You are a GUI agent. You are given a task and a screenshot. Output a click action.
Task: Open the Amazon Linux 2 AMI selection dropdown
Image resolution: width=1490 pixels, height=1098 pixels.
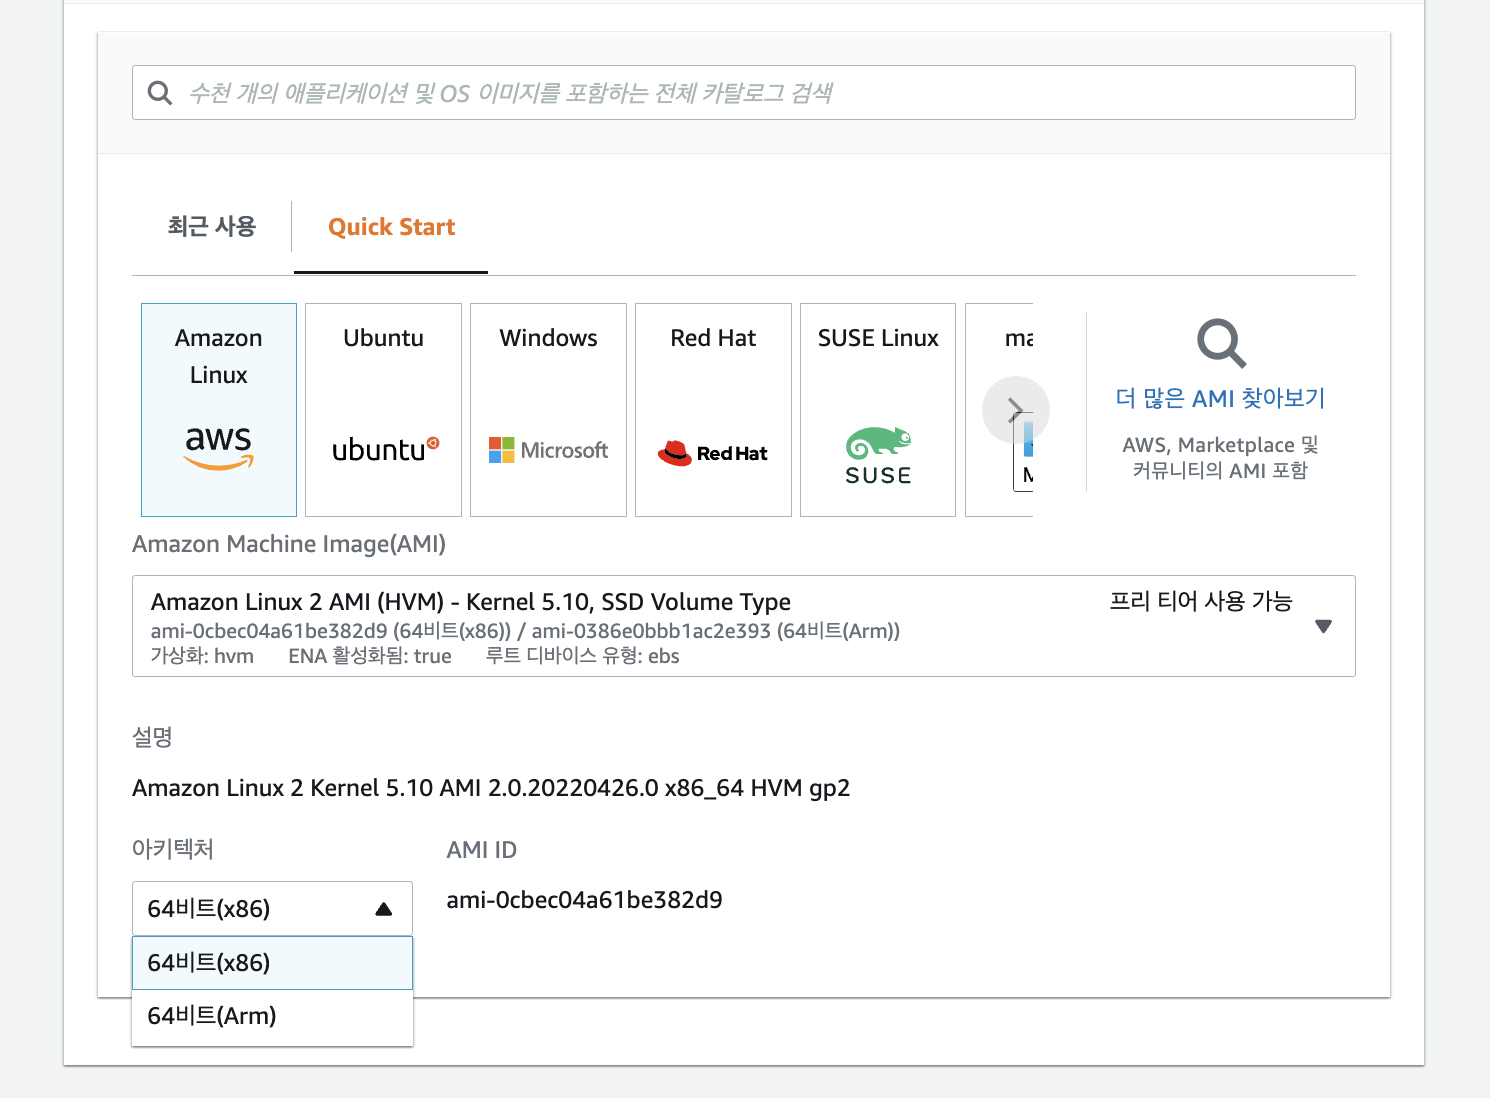743,626
